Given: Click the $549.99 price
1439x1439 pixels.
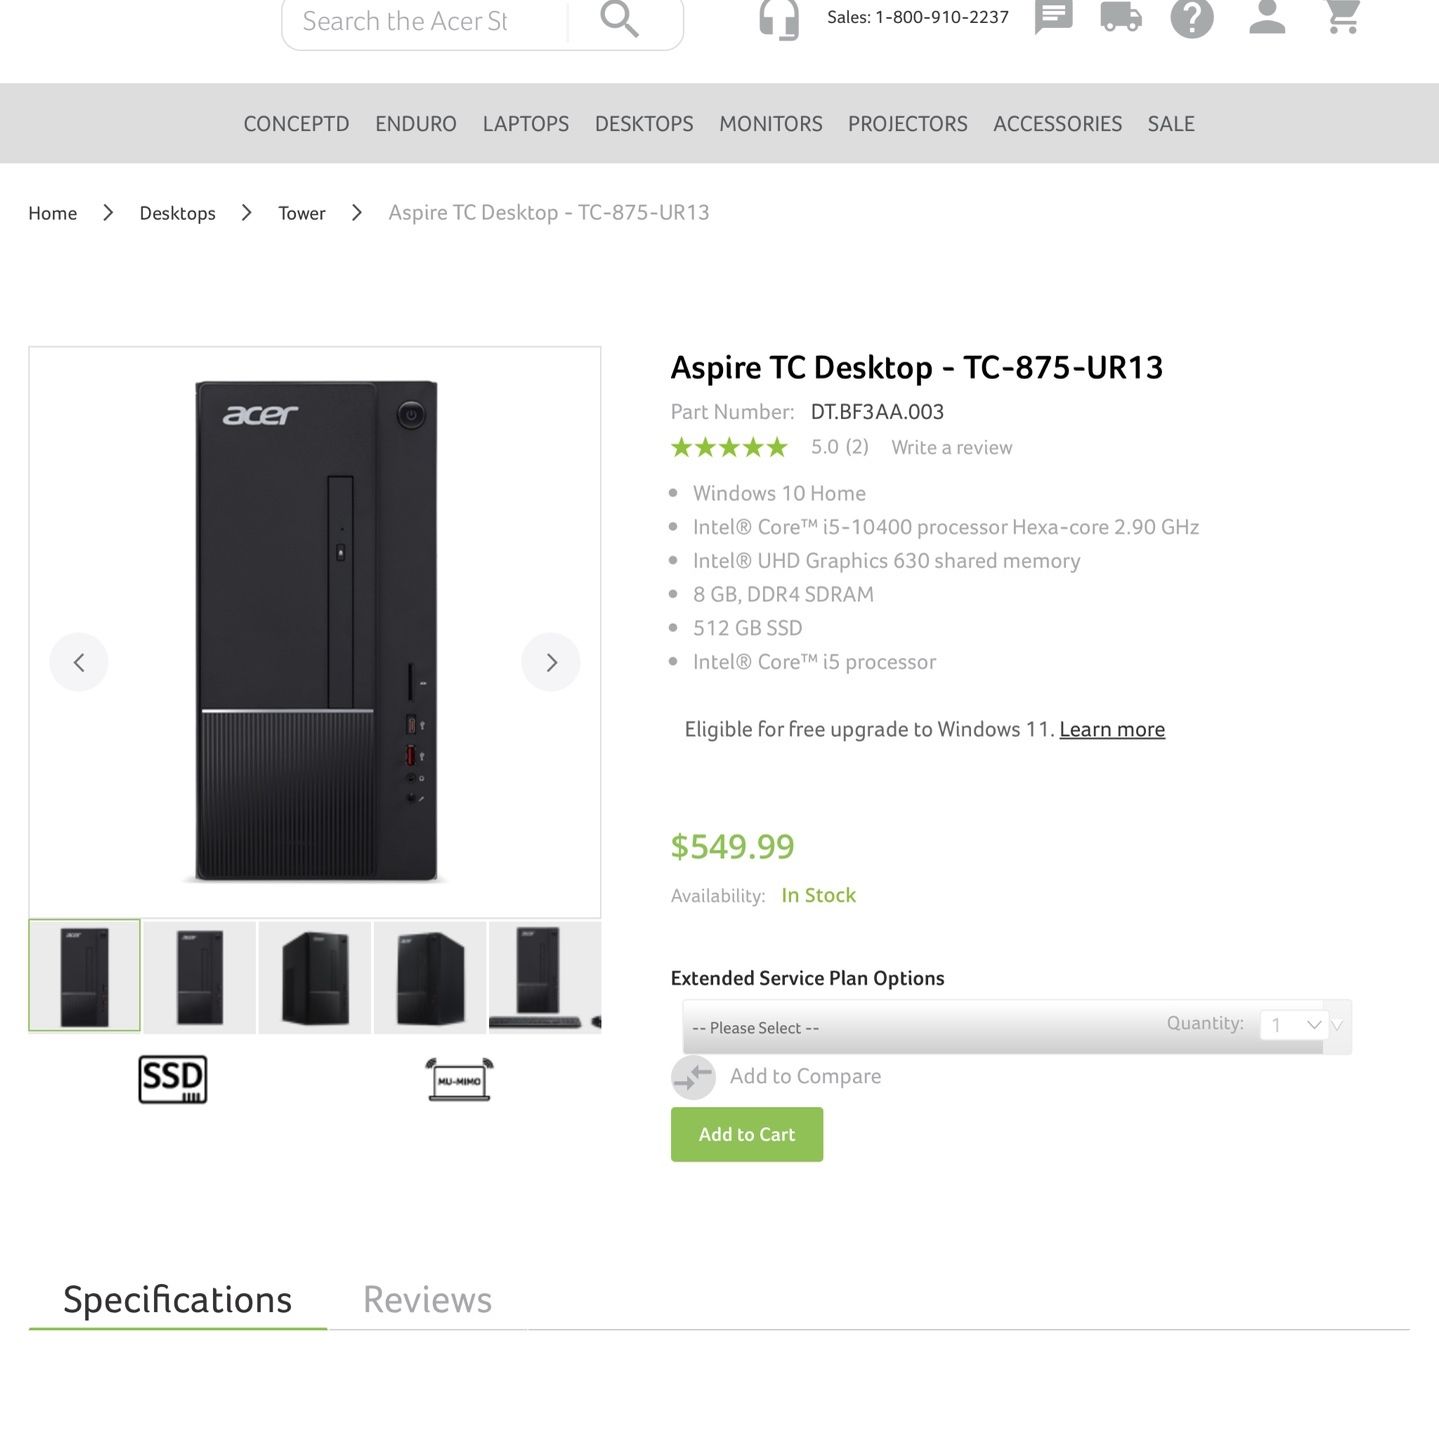Looking at the screenshot, I should point(732,847).
